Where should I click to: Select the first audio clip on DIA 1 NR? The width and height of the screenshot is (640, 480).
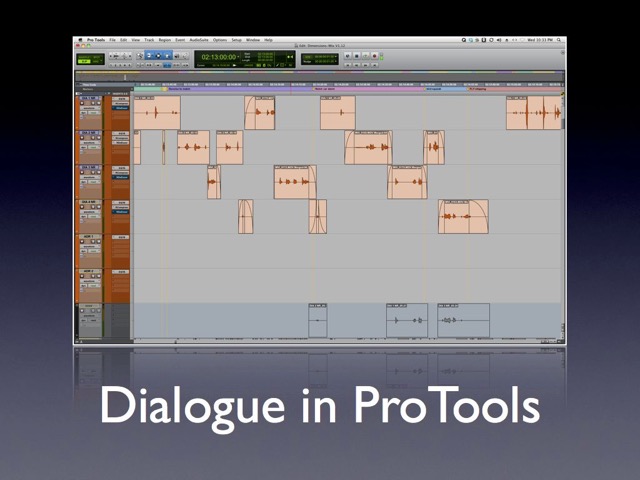157,113
